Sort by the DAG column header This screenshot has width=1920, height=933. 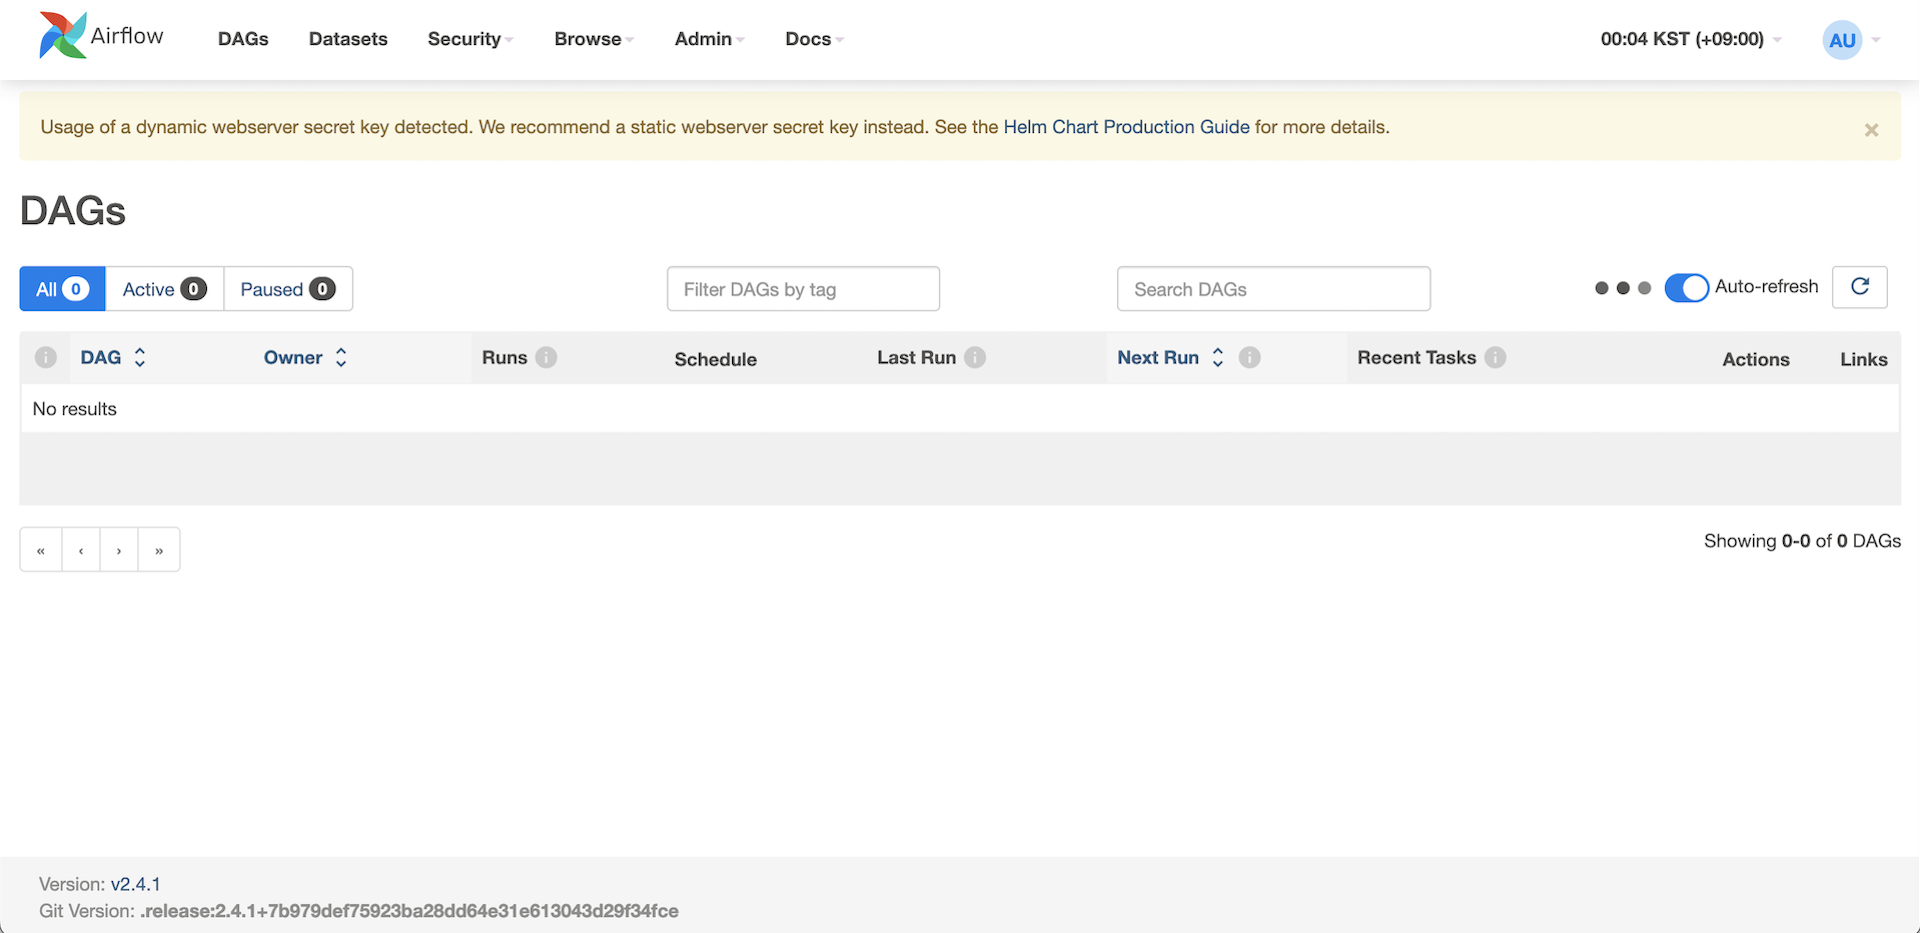101,357
